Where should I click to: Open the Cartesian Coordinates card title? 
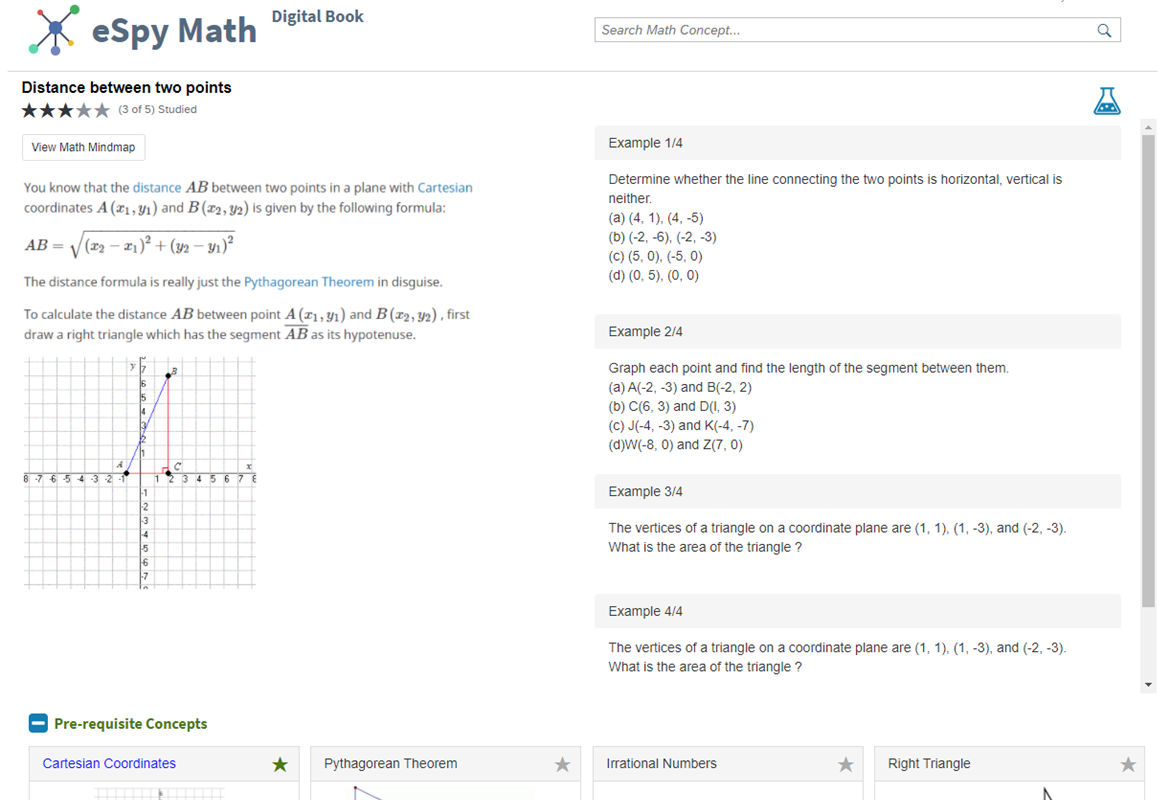click(109, 763)
